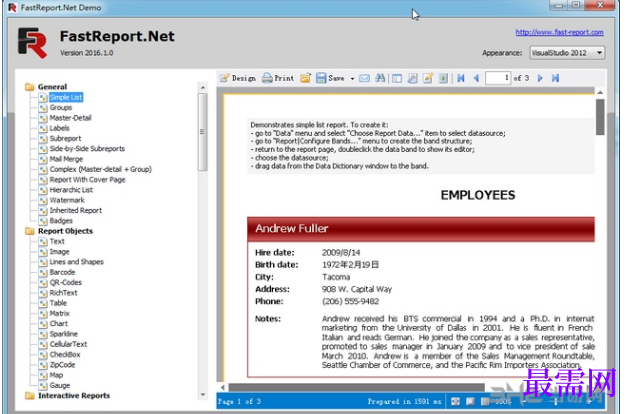Click the preview horizontal scrollbar thumb
The height and width of the screenshot is (414, 635).
pyautogui.click(x=356, y=387)
